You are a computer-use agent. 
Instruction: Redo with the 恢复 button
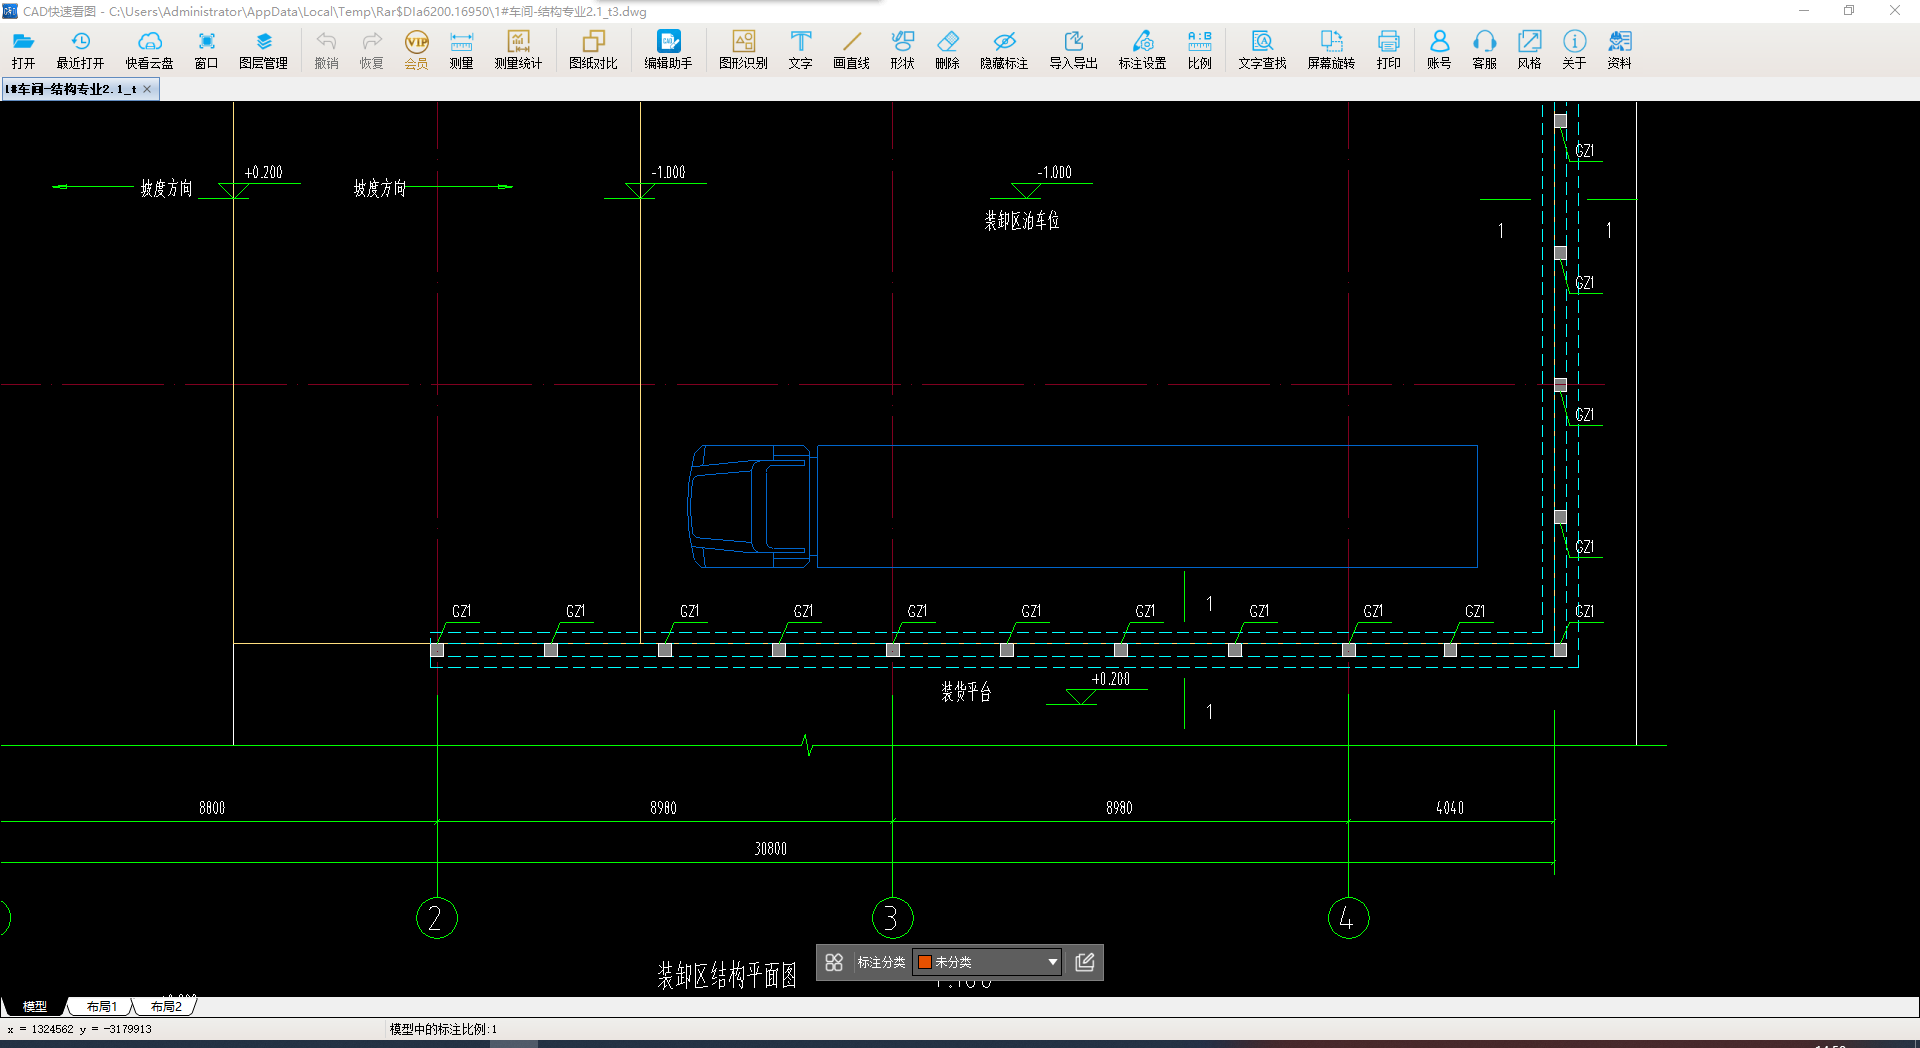pyautogui.click(x=371, y=50)
